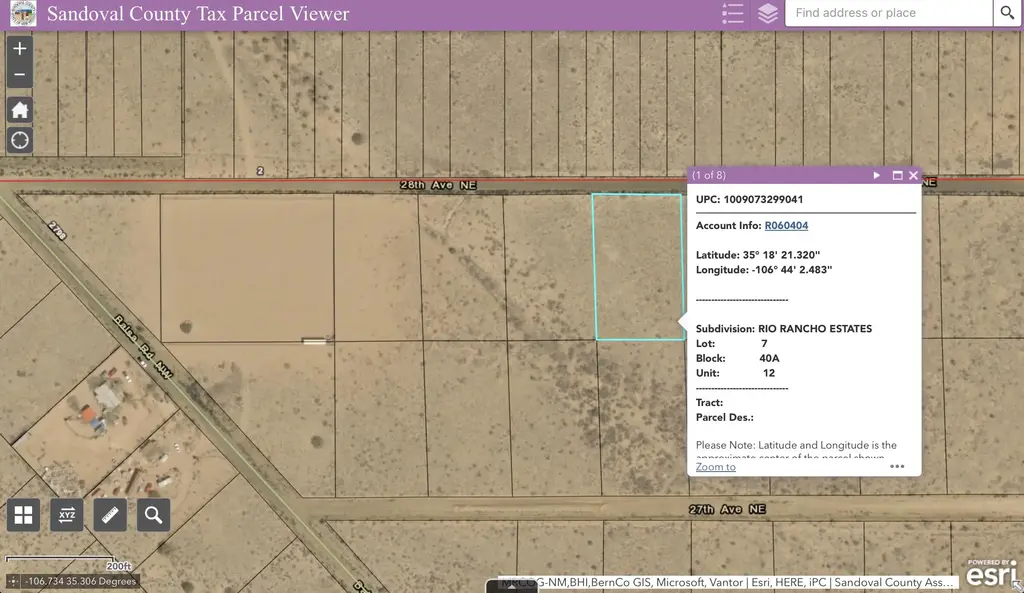Click Subdivision RIO RANCHO ESTATES text
The height and width of the screenshot is (593, 1024).
pos(784,329)
